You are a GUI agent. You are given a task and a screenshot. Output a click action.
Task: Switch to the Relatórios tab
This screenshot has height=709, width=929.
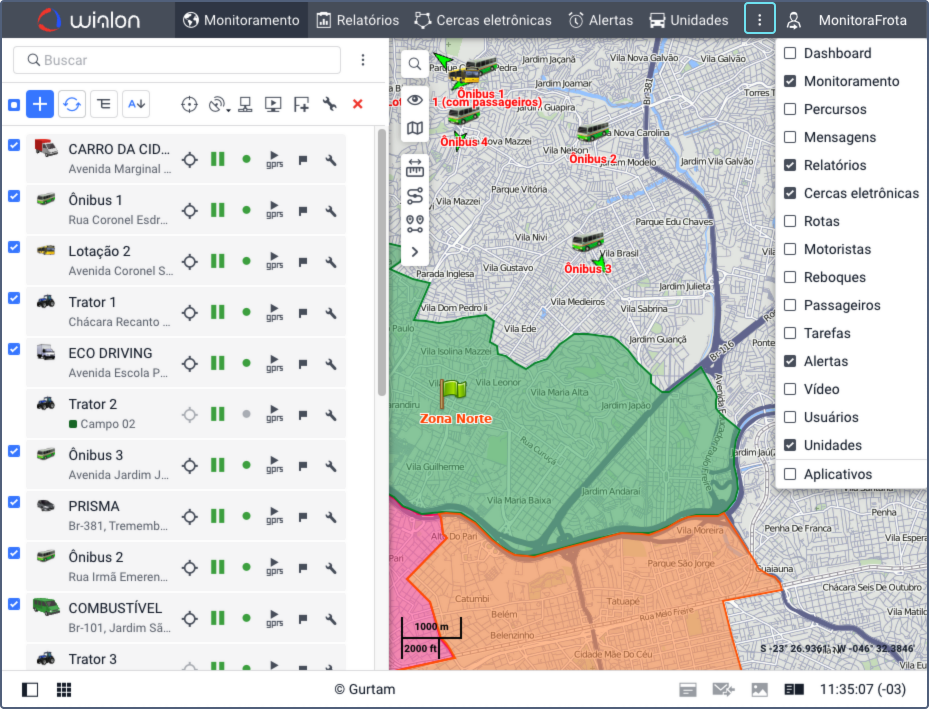(x=357, y=20)
